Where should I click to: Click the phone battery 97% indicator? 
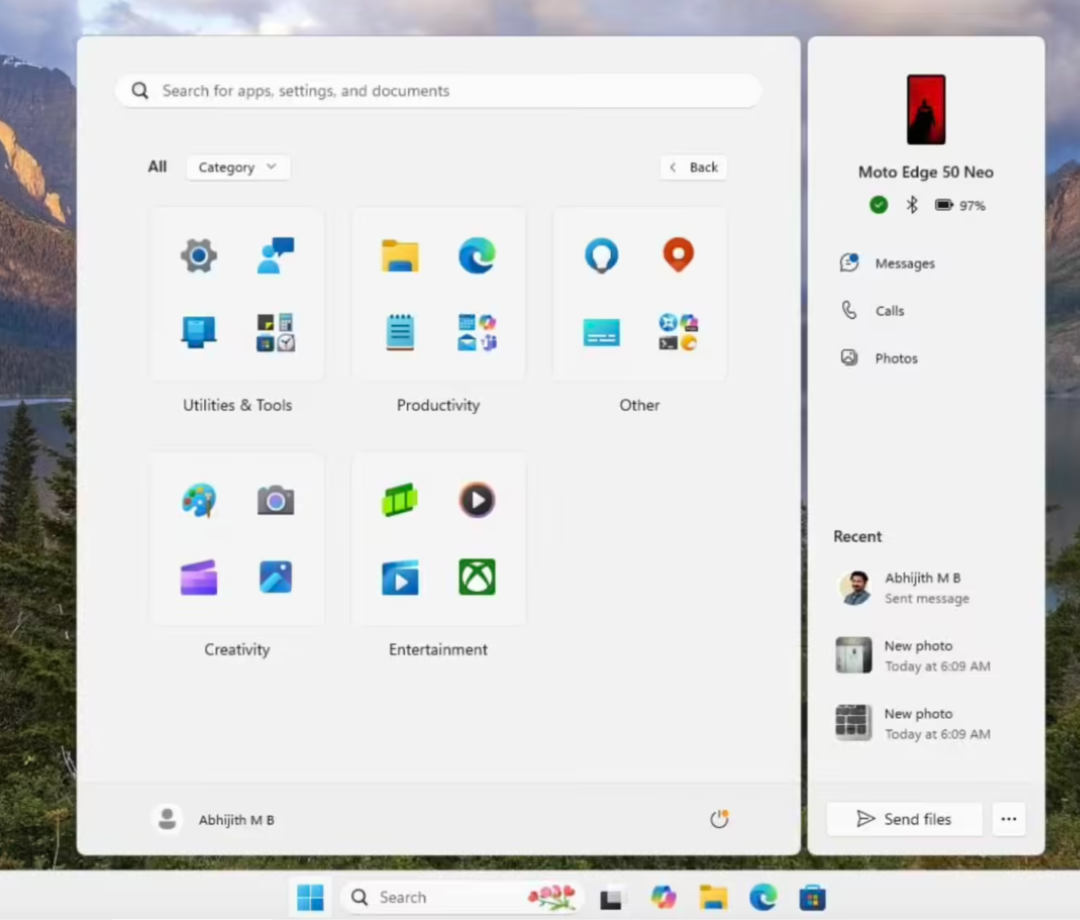click(960, 205)
